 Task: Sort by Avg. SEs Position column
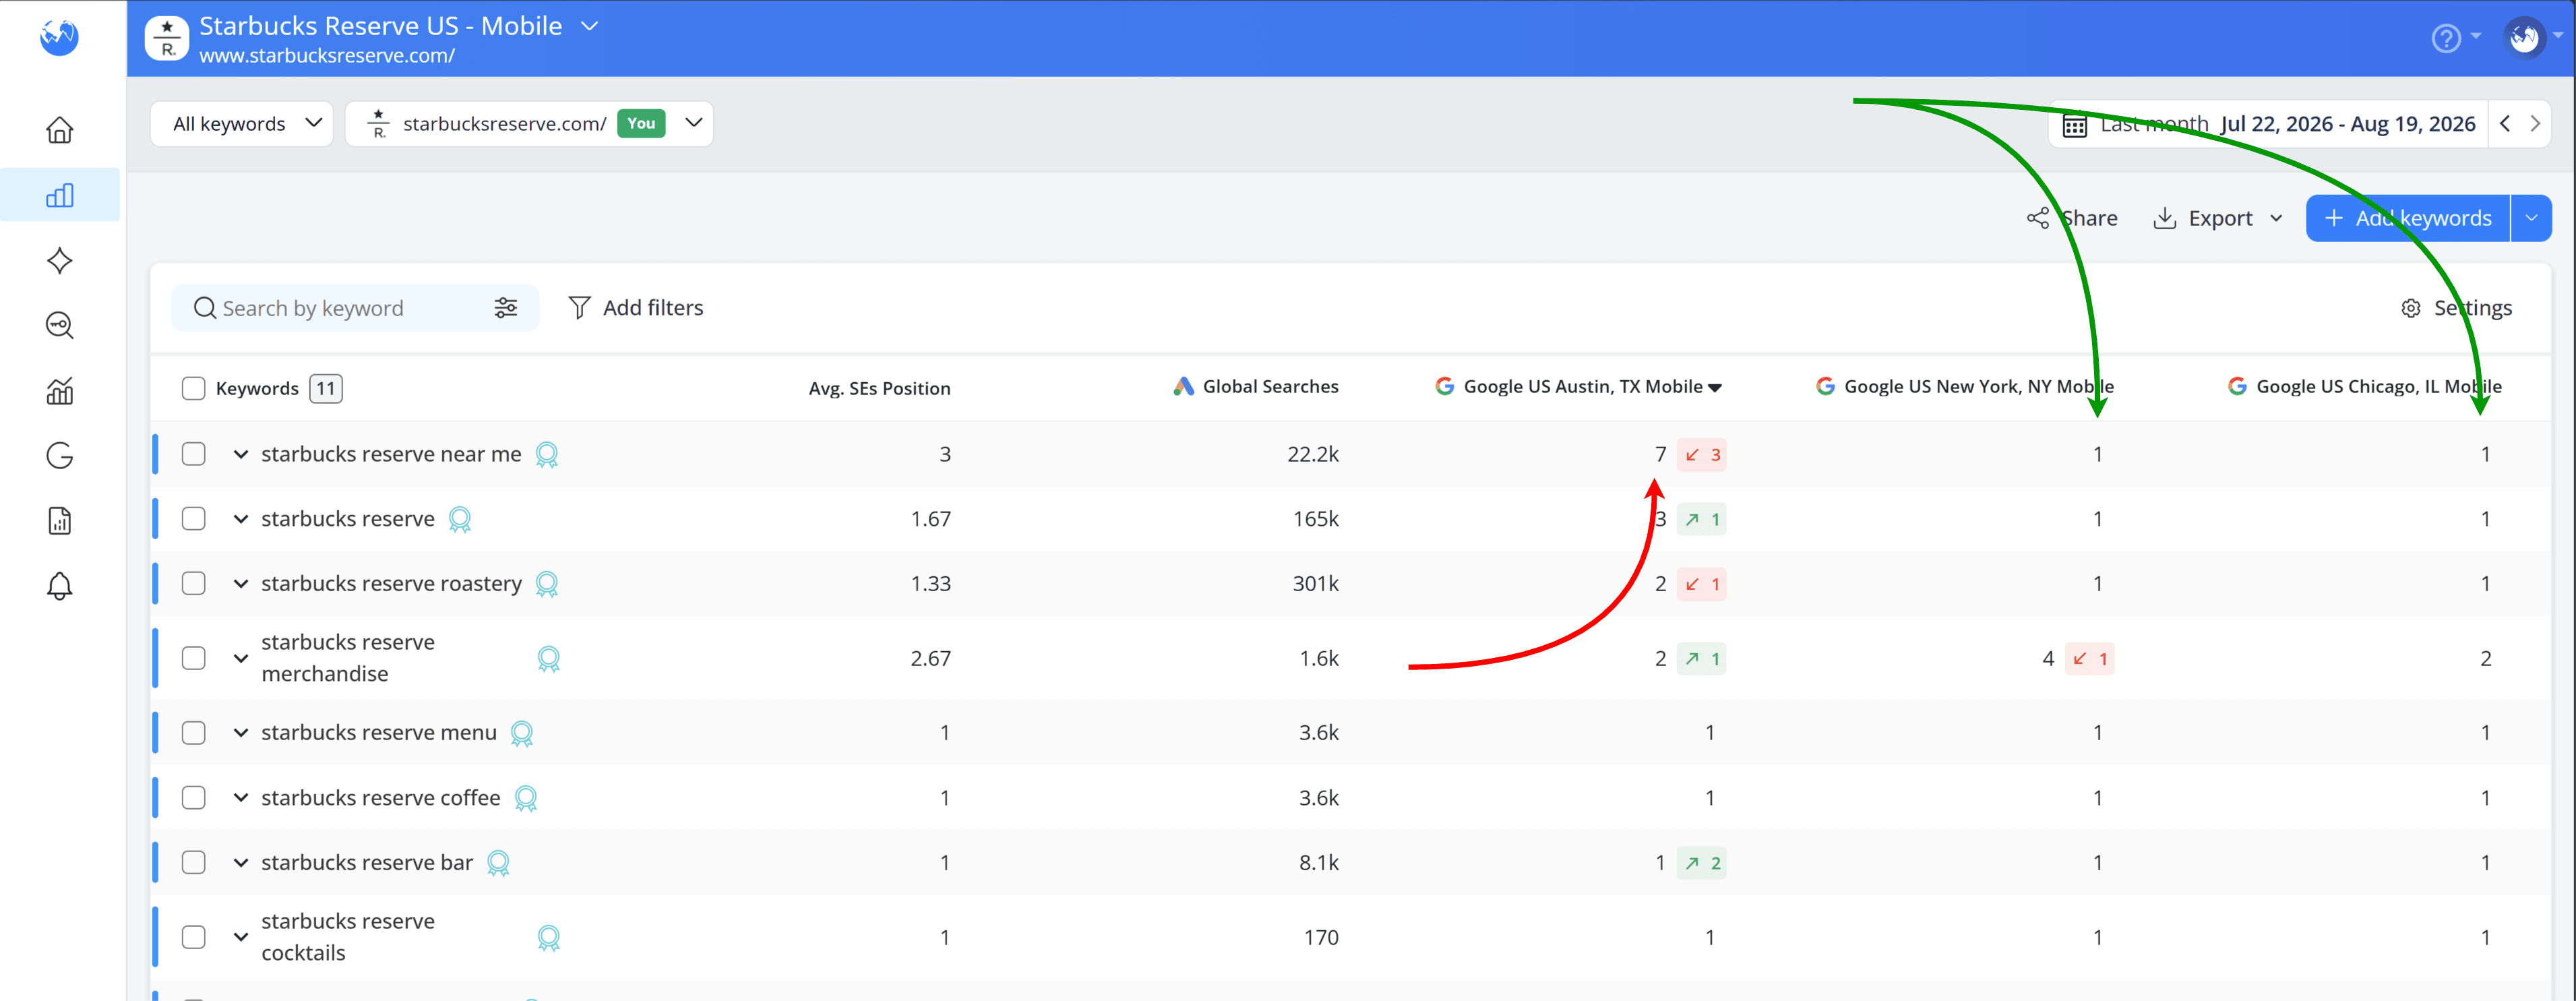(879, 388)
